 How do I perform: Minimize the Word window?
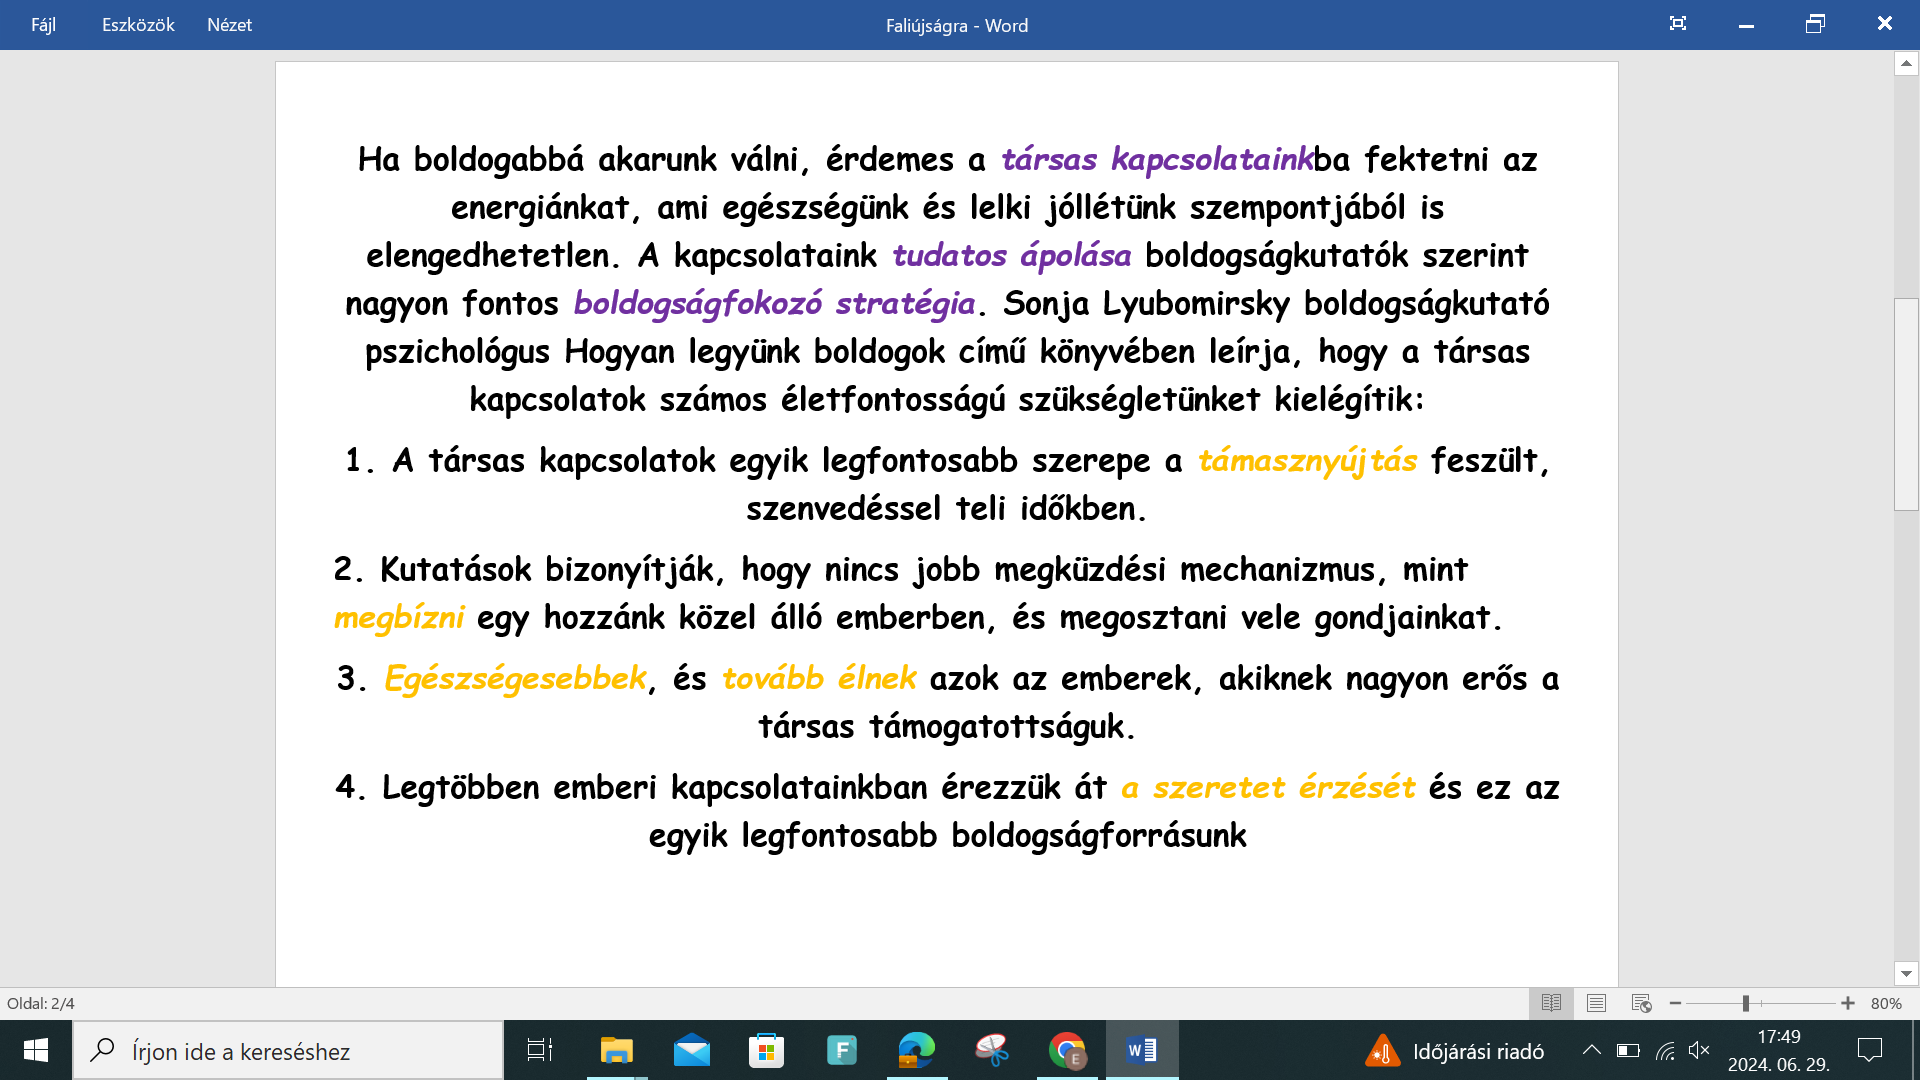(1746, 24)
